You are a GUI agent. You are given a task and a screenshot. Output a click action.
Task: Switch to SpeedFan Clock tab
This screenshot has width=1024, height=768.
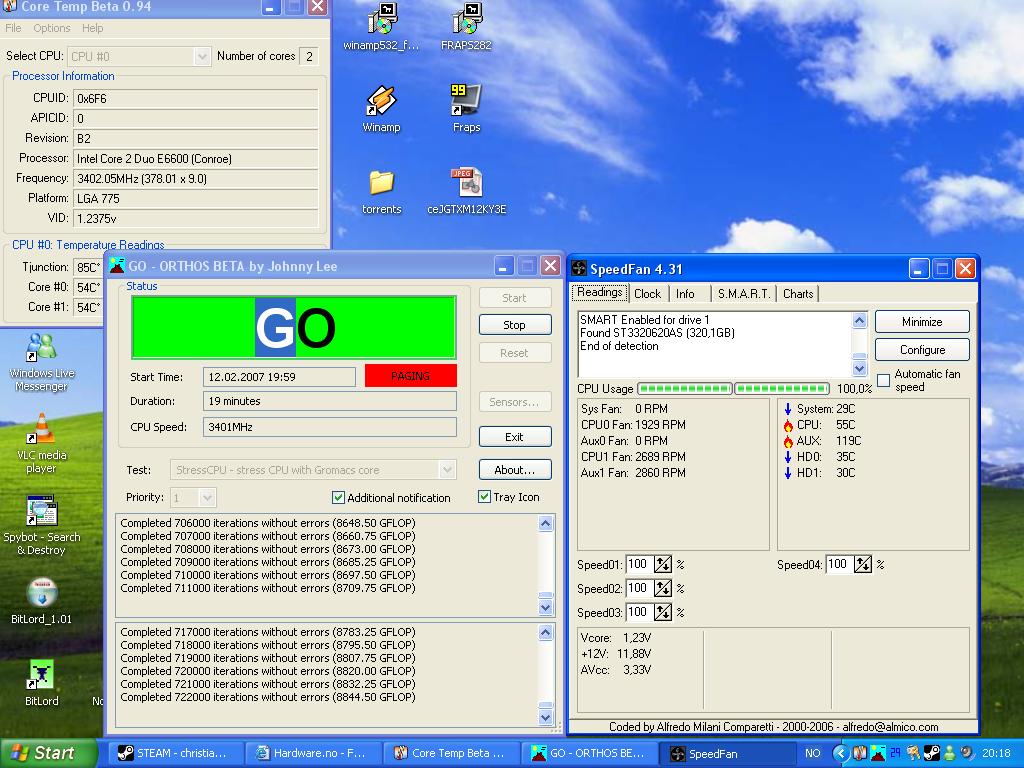pos(647,294)
